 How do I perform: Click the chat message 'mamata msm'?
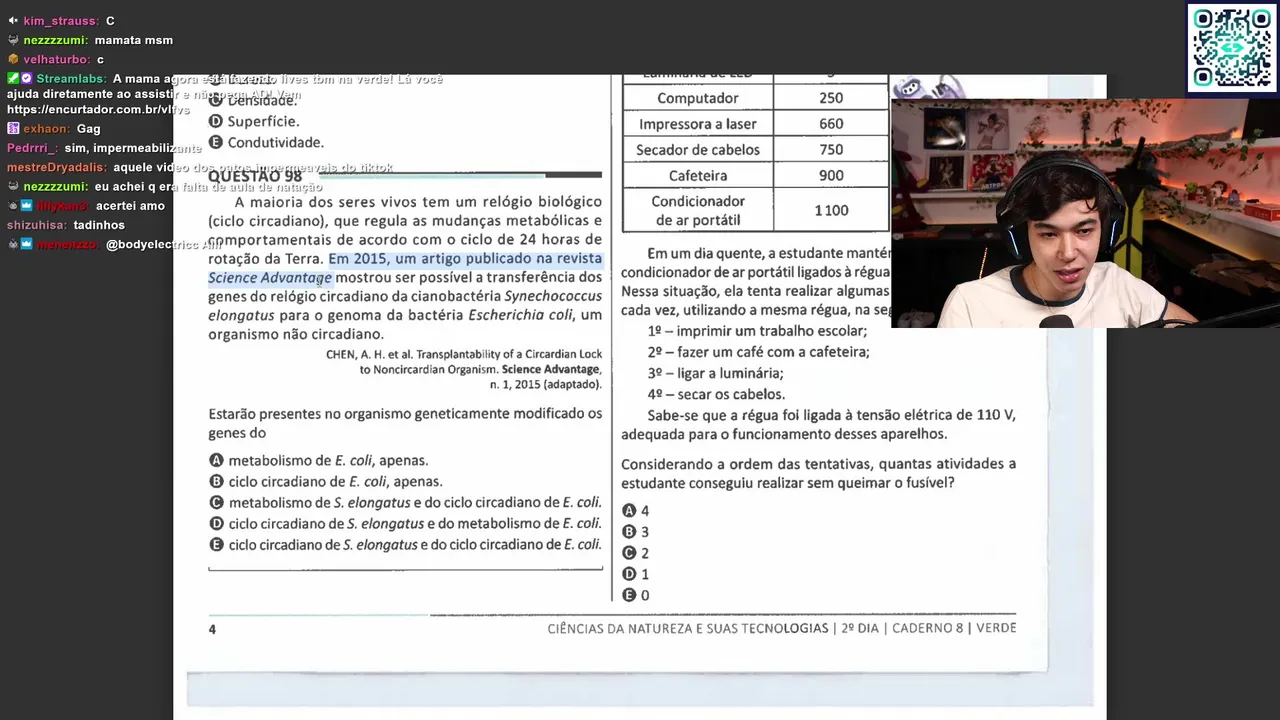click(133, 41)
